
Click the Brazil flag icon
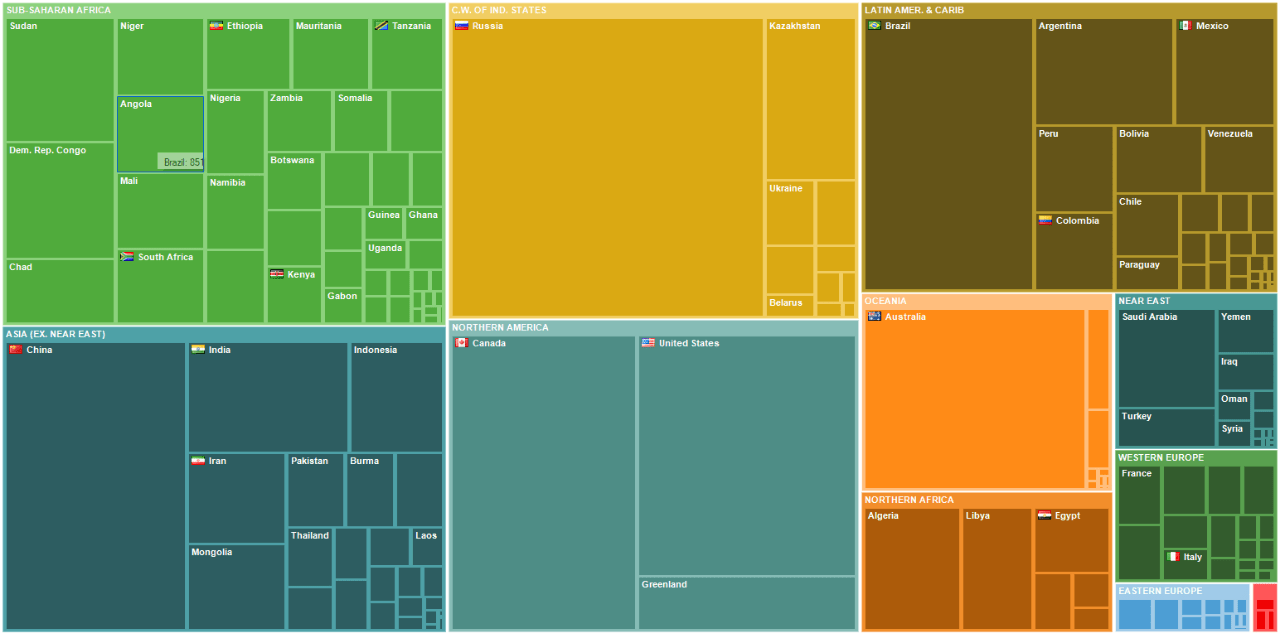click(874, 26)
